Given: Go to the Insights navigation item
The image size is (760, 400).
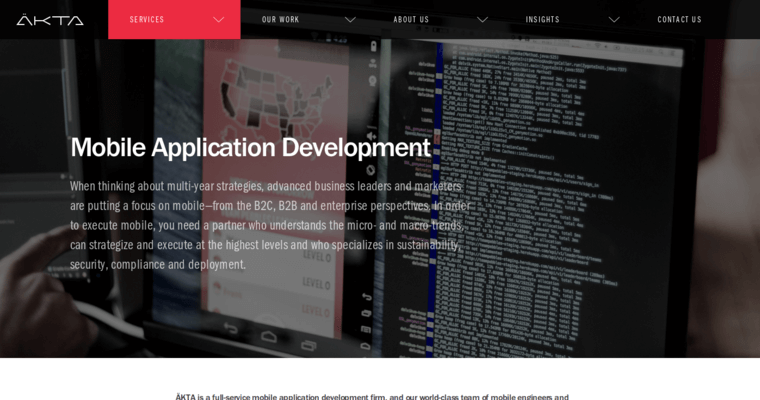Looking at the screenshot, I should pyautogui.click(x=543, y=20).
